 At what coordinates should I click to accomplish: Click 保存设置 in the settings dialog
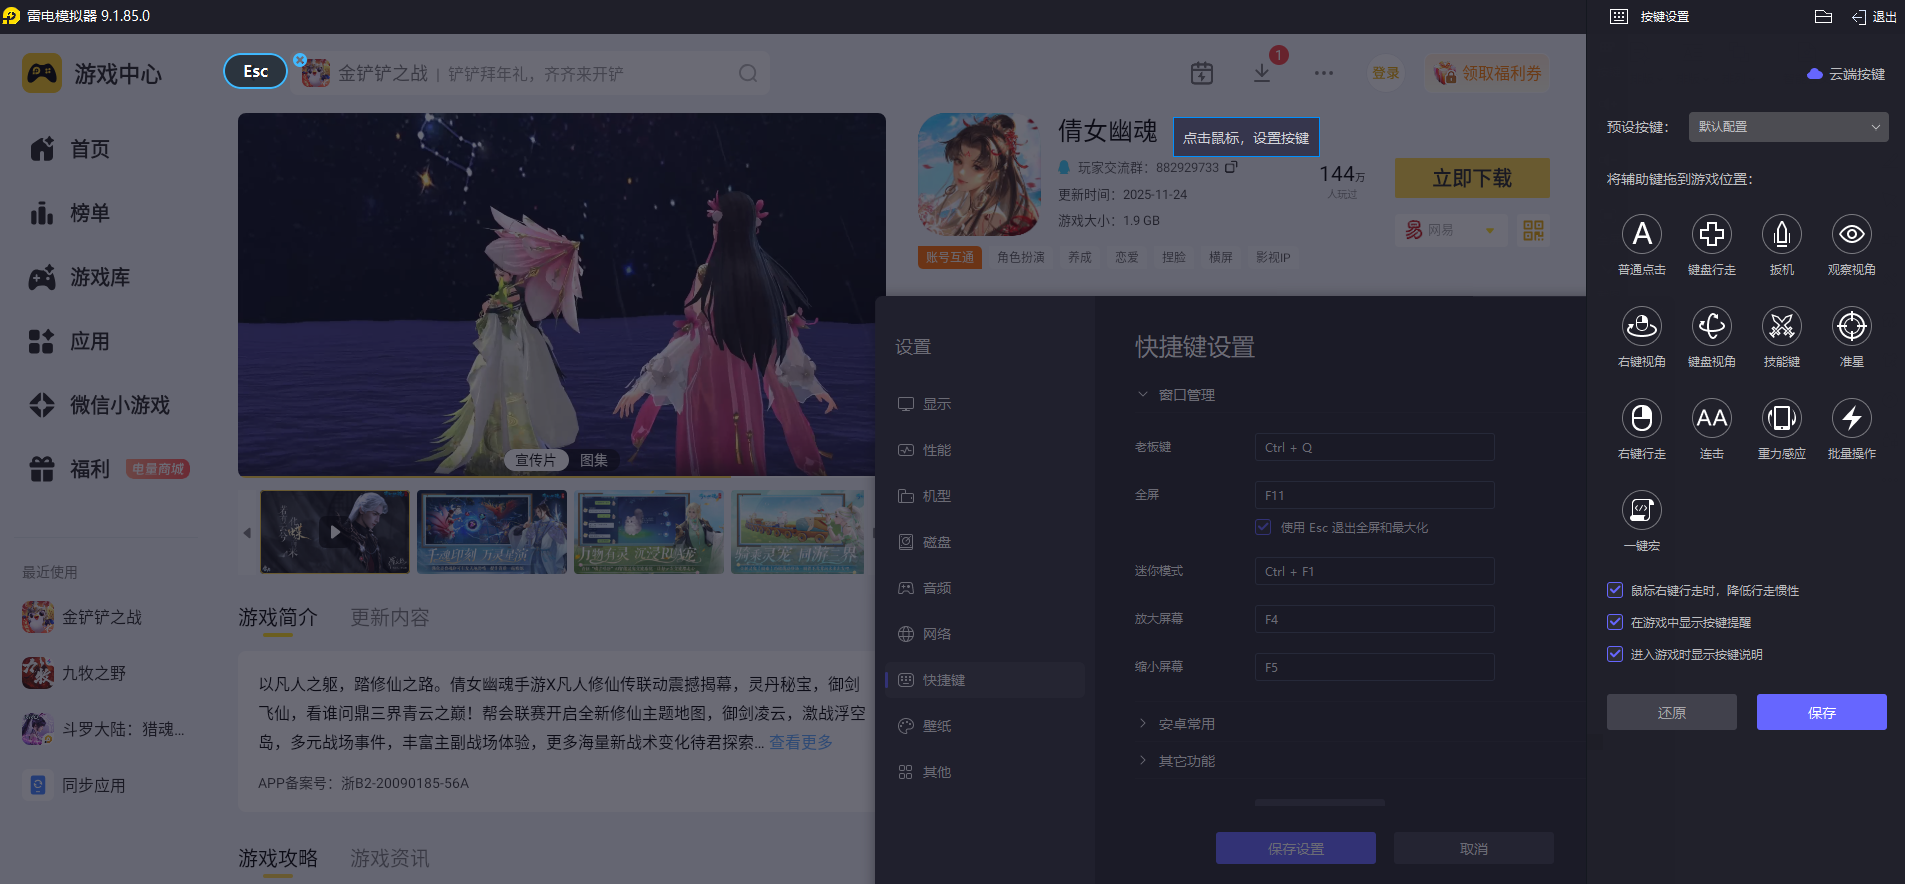[1295, 848]
